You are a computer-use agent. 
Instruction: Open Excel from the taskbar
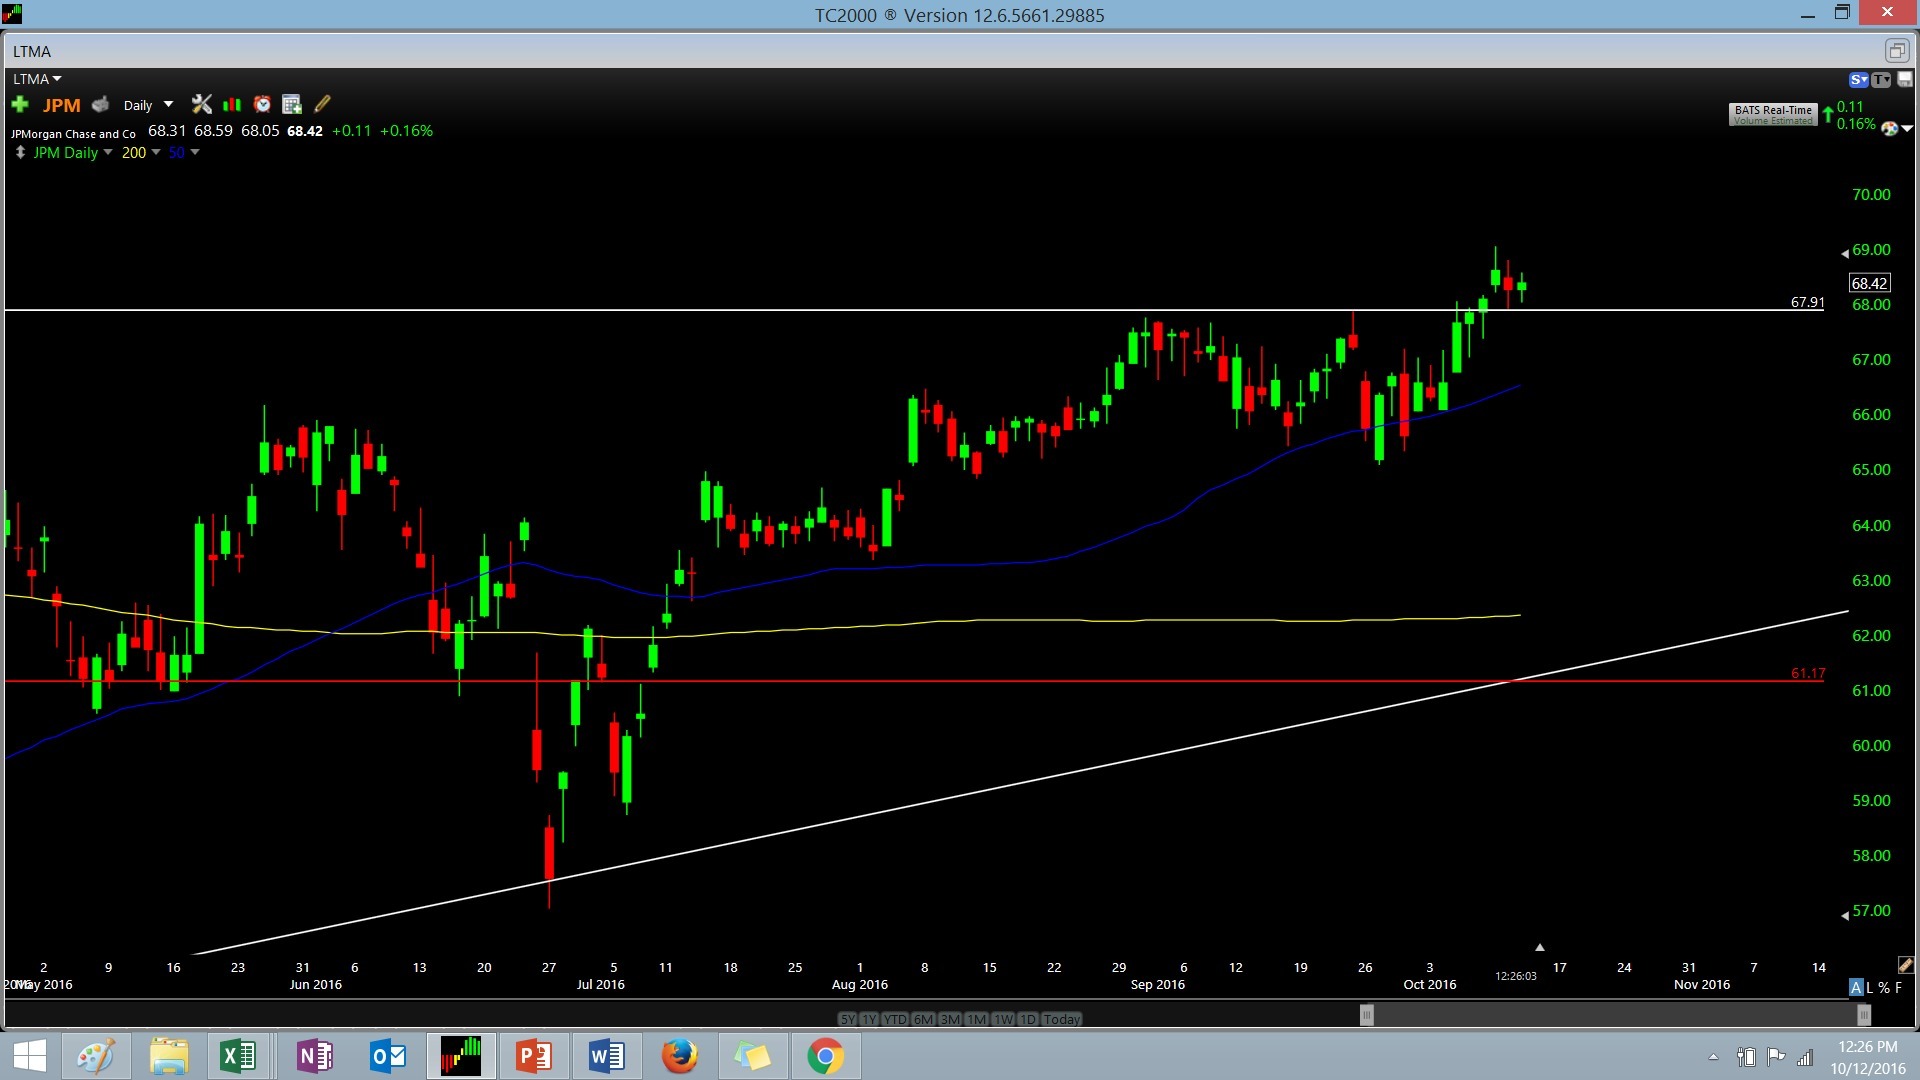(238, 1056)
